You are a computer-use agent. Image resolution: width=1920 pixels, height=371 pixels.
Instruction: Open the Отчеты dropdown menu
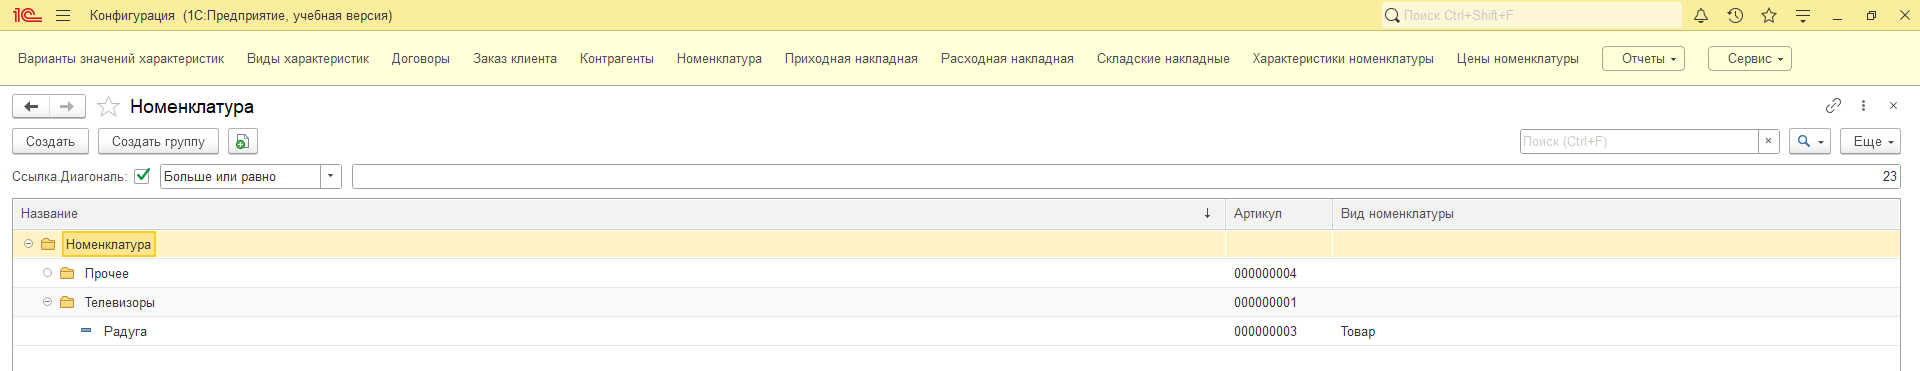click(x=1643, y=58)
